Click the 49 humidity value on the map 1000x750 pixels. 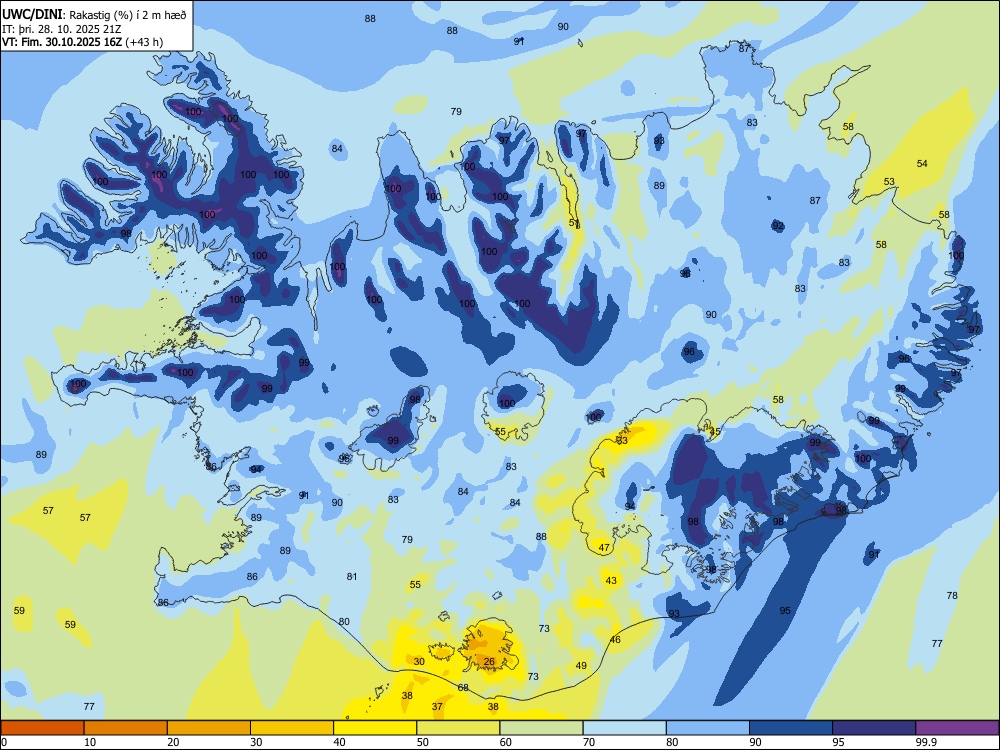pos(581,666)
